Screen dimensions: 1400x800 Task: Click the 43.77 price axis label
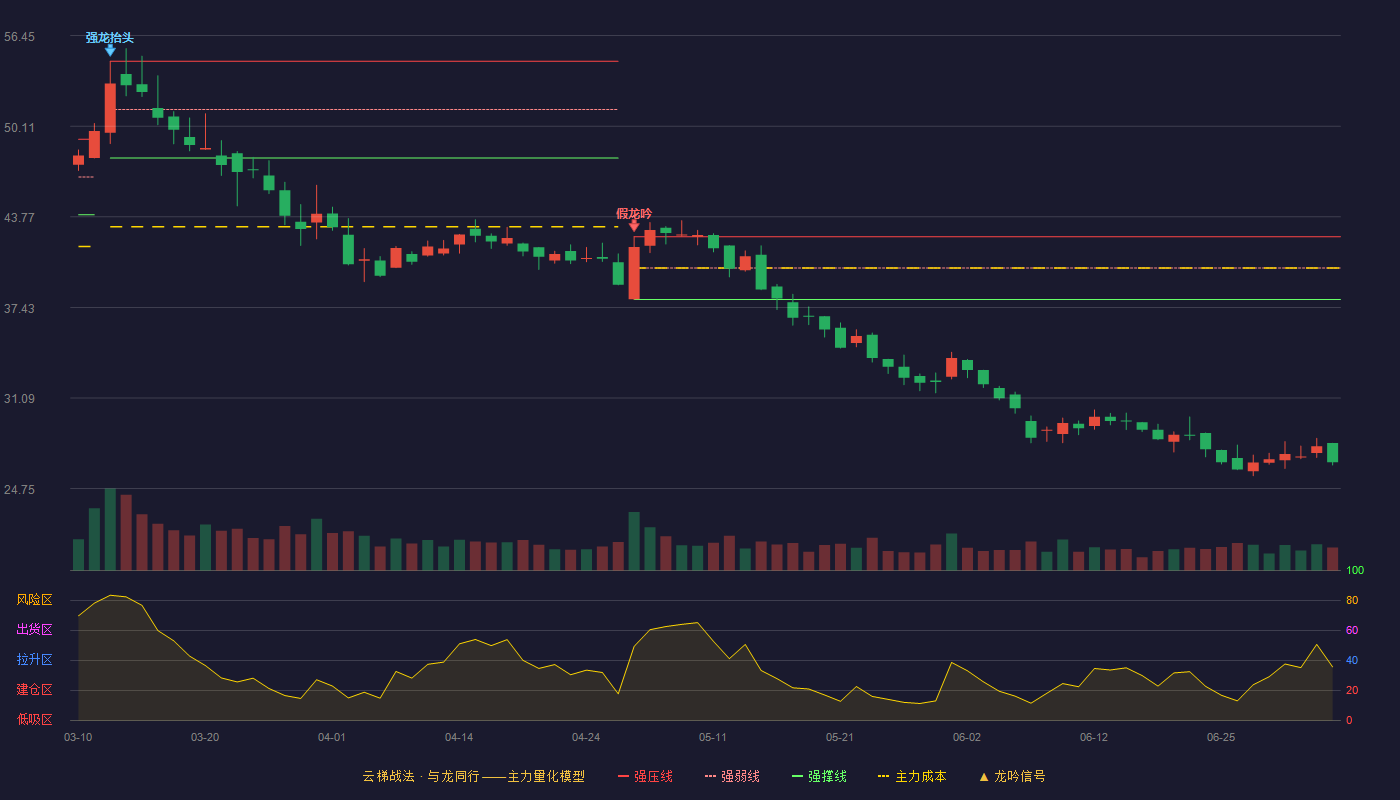pos(19,218)
